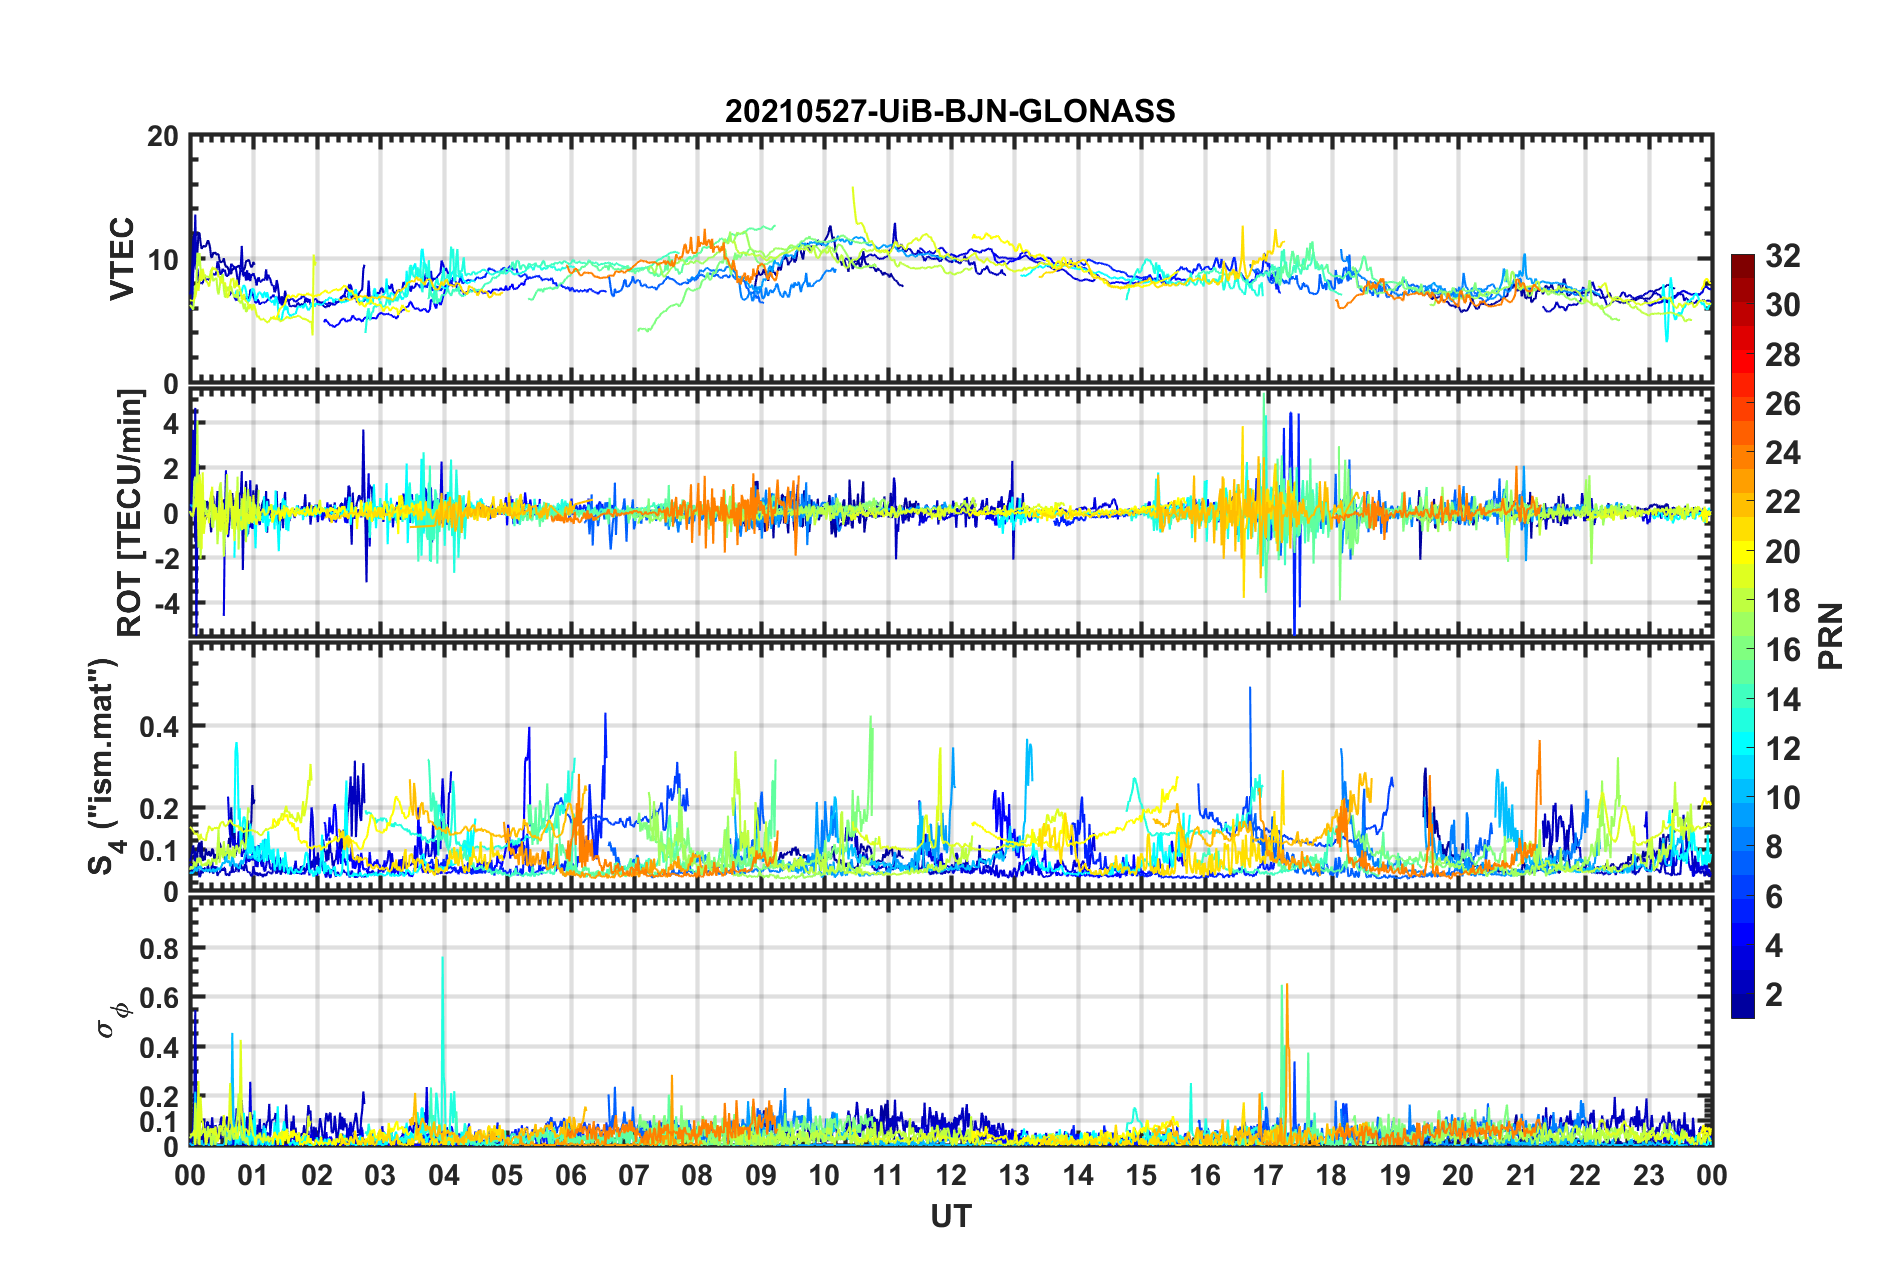Image resolution: width=1902 pixels, height=1272 pixels.
Task: Click the sigma-phi axis tick label 0.4
Action: coord(159,1048)
